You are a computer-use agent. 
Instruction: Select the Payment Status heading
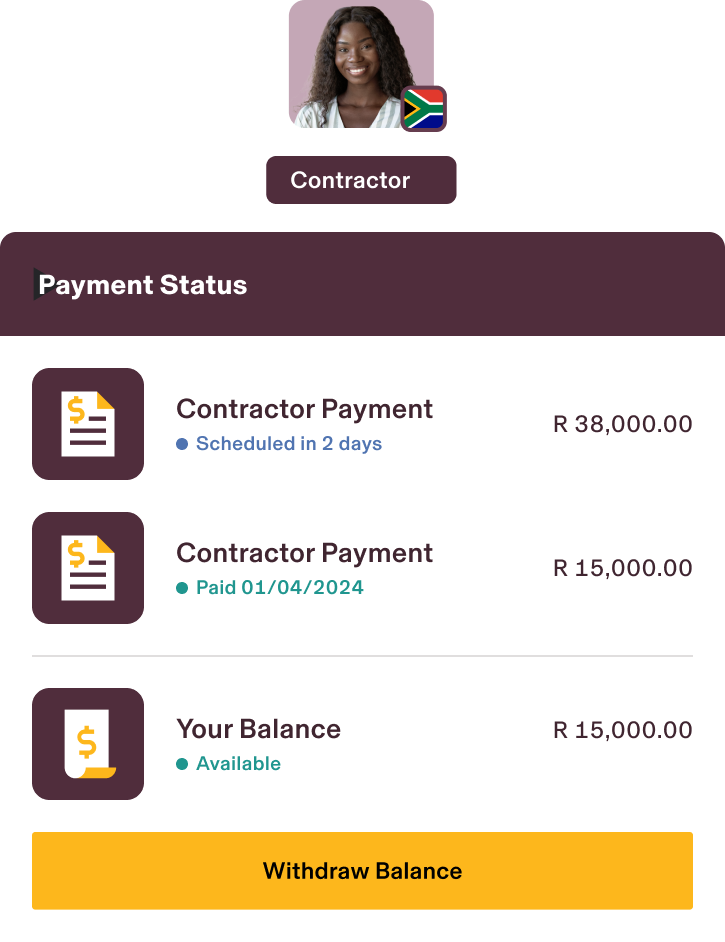(x=143, y=285)
